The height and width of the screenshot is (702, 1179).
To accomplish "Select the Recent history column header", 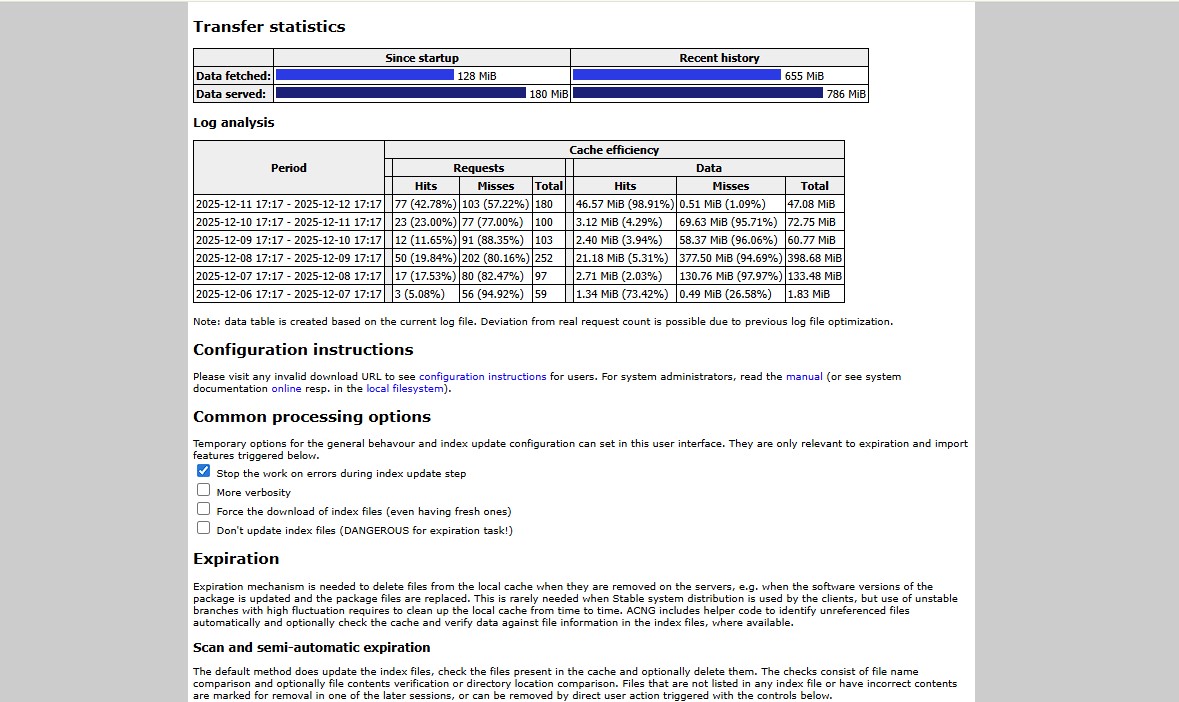I will tap(719, 58).
